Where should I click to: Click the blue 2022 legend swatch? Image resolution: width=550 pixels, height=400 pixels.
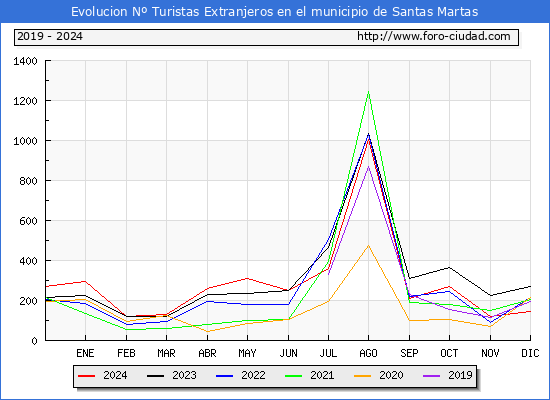[224, 376]
